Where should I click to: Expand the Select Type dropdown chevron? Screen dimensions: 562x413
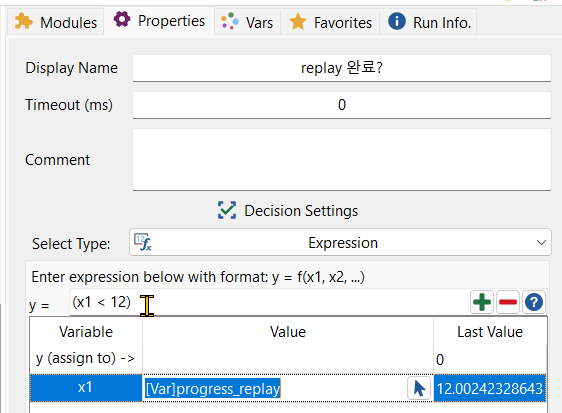point(541,243)
